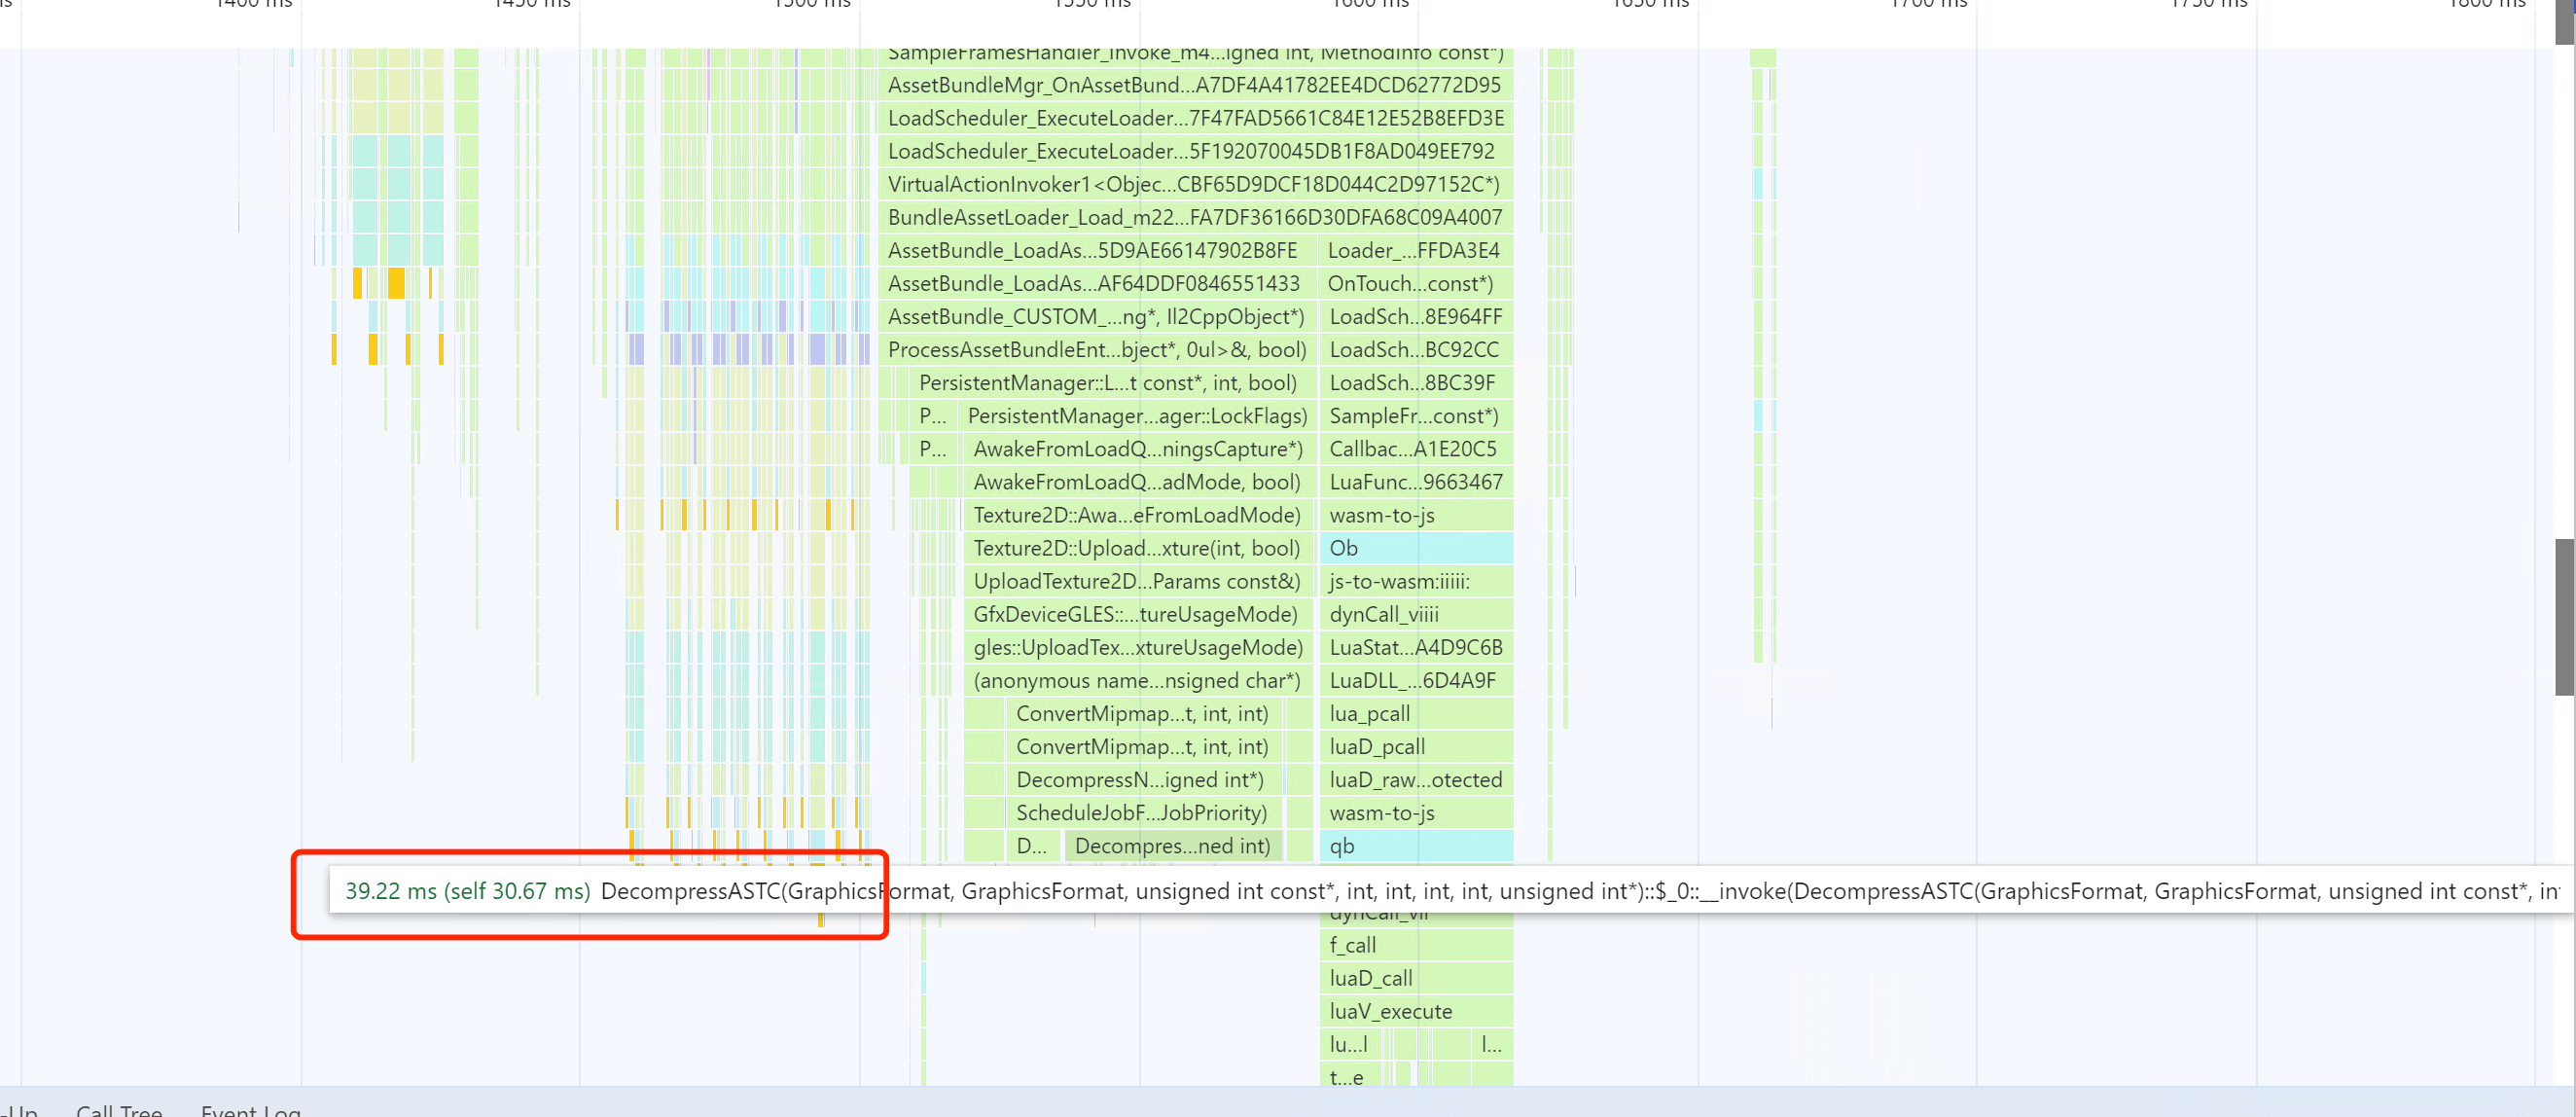Click the LoadSch...BC92CC entry
Screen dimensions: 2576x1117
(x=1416, y=349)
